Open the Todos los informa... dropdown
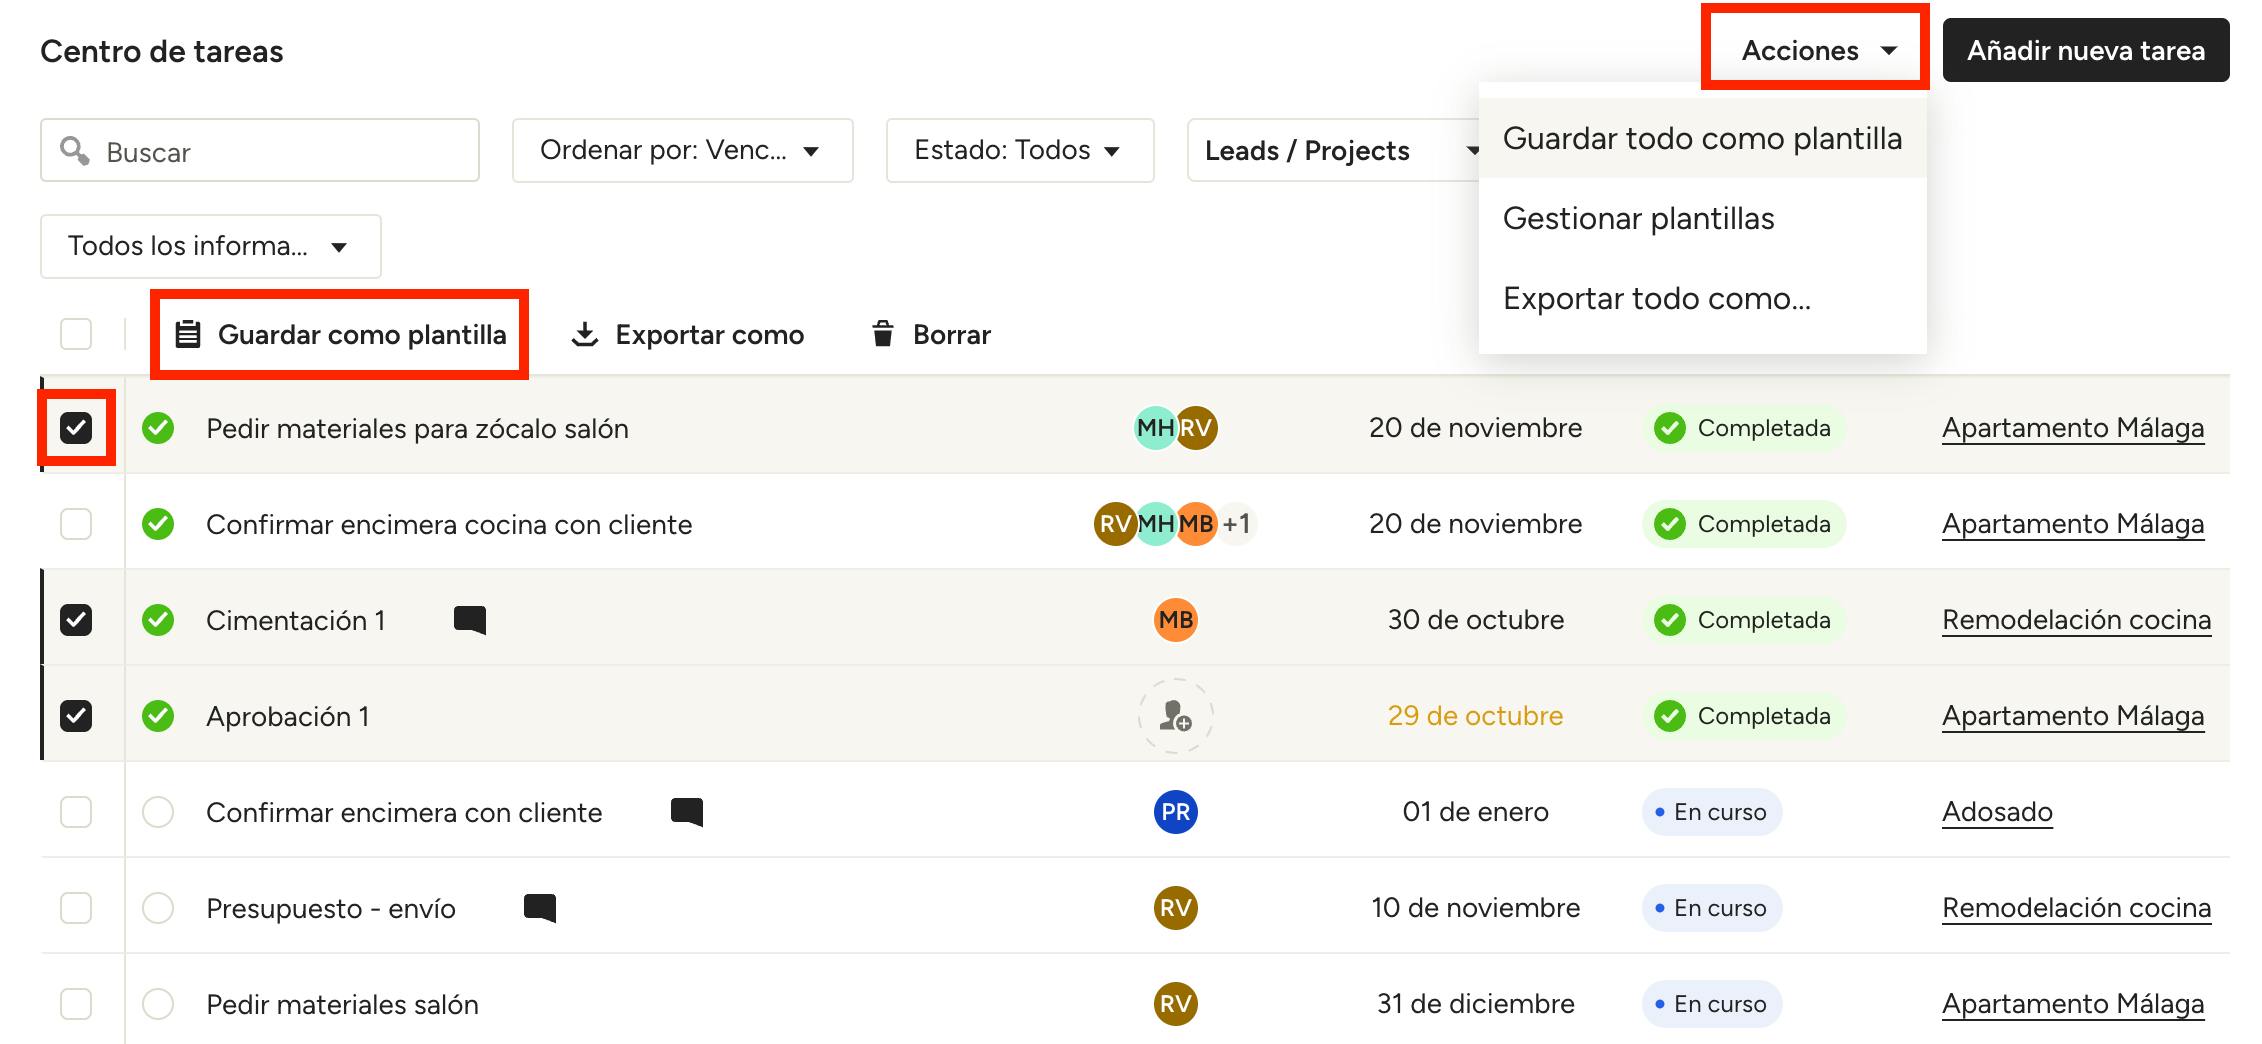The image size is (2262, 1044). tap(210, 246)
